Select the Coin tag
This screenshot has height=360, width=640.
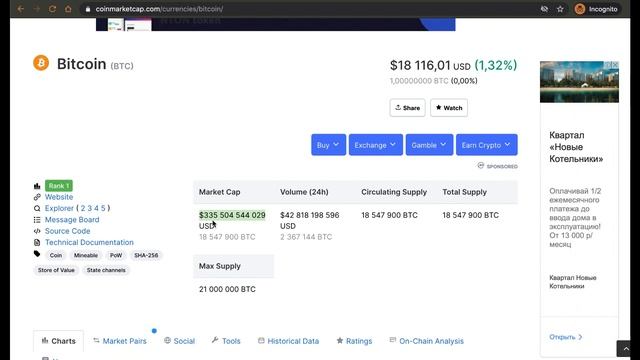pos(56,256)
